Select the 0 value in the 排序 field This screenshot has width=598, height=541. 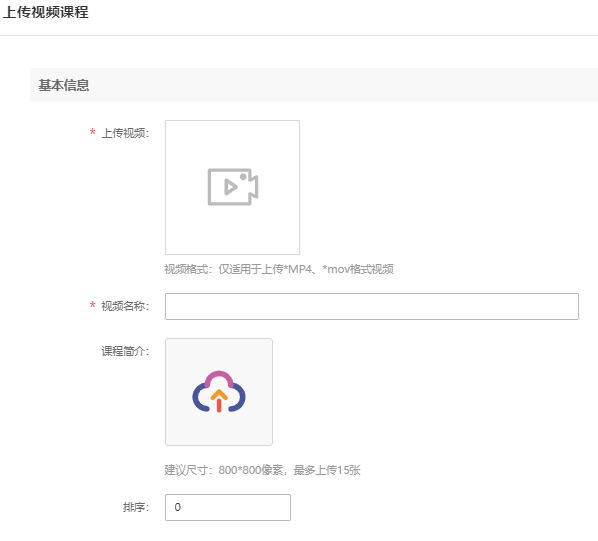(178, 507)
